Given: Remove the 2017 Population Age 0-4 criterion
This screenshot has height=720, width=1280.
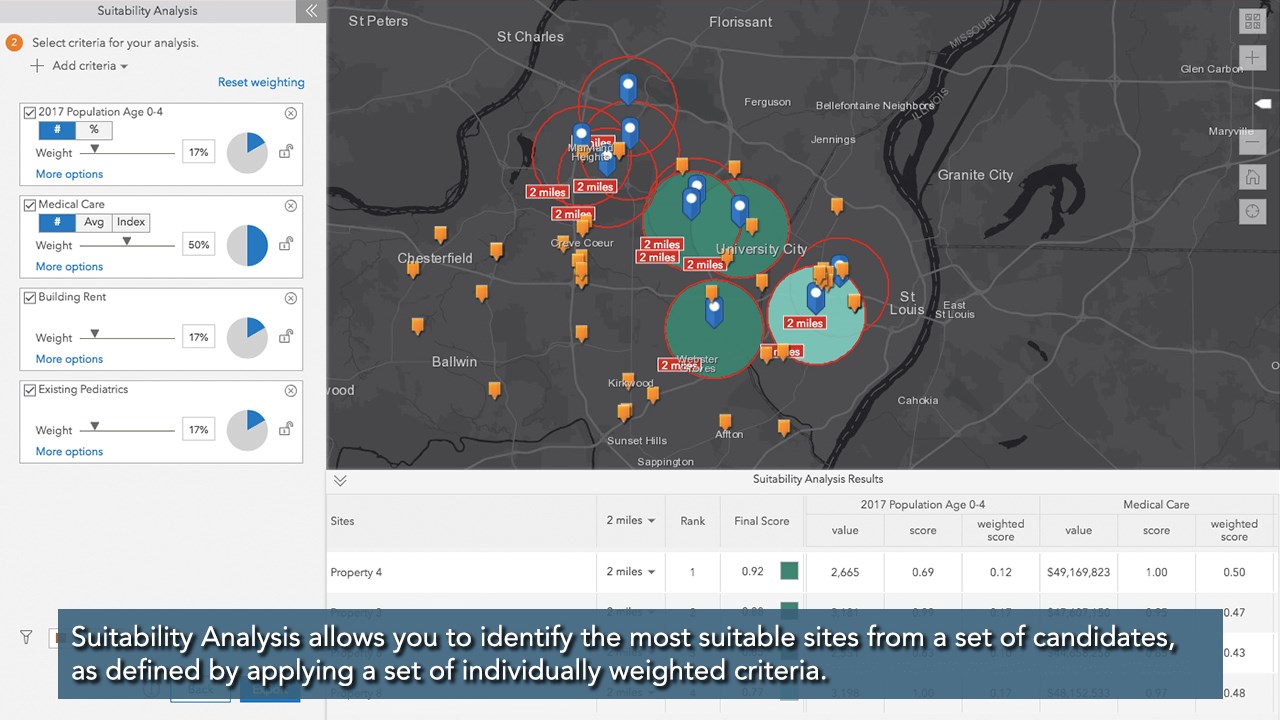Looking at the screenshot, I should pos(291,113).
